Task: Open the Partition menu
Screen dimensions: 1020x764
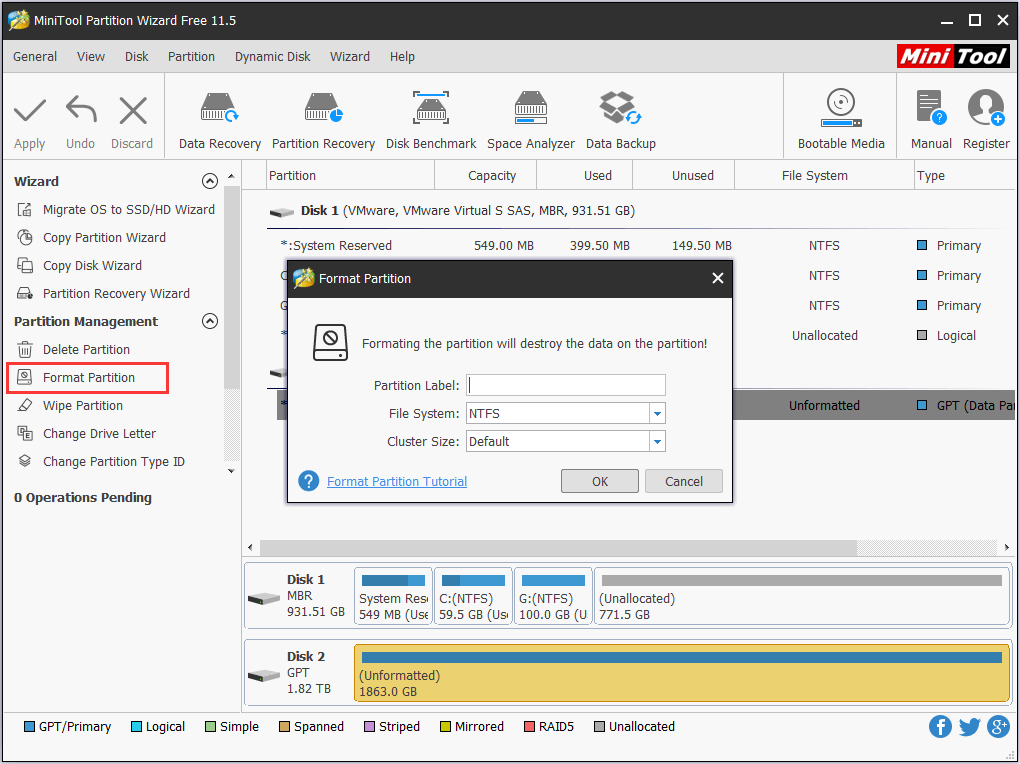Action: point(191,57)
